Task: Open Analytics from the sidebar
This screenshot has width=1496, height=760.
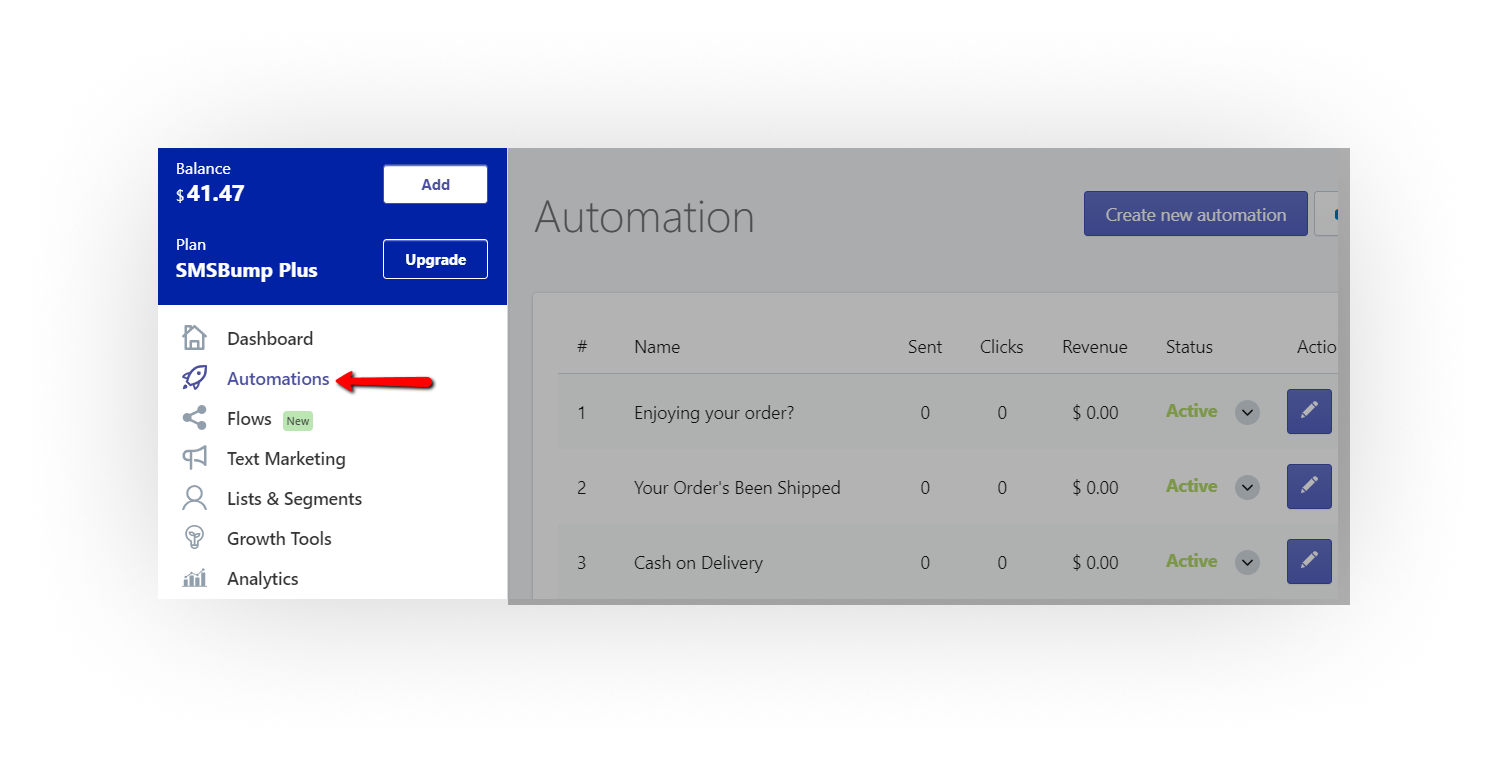Action: coord(262,579)
